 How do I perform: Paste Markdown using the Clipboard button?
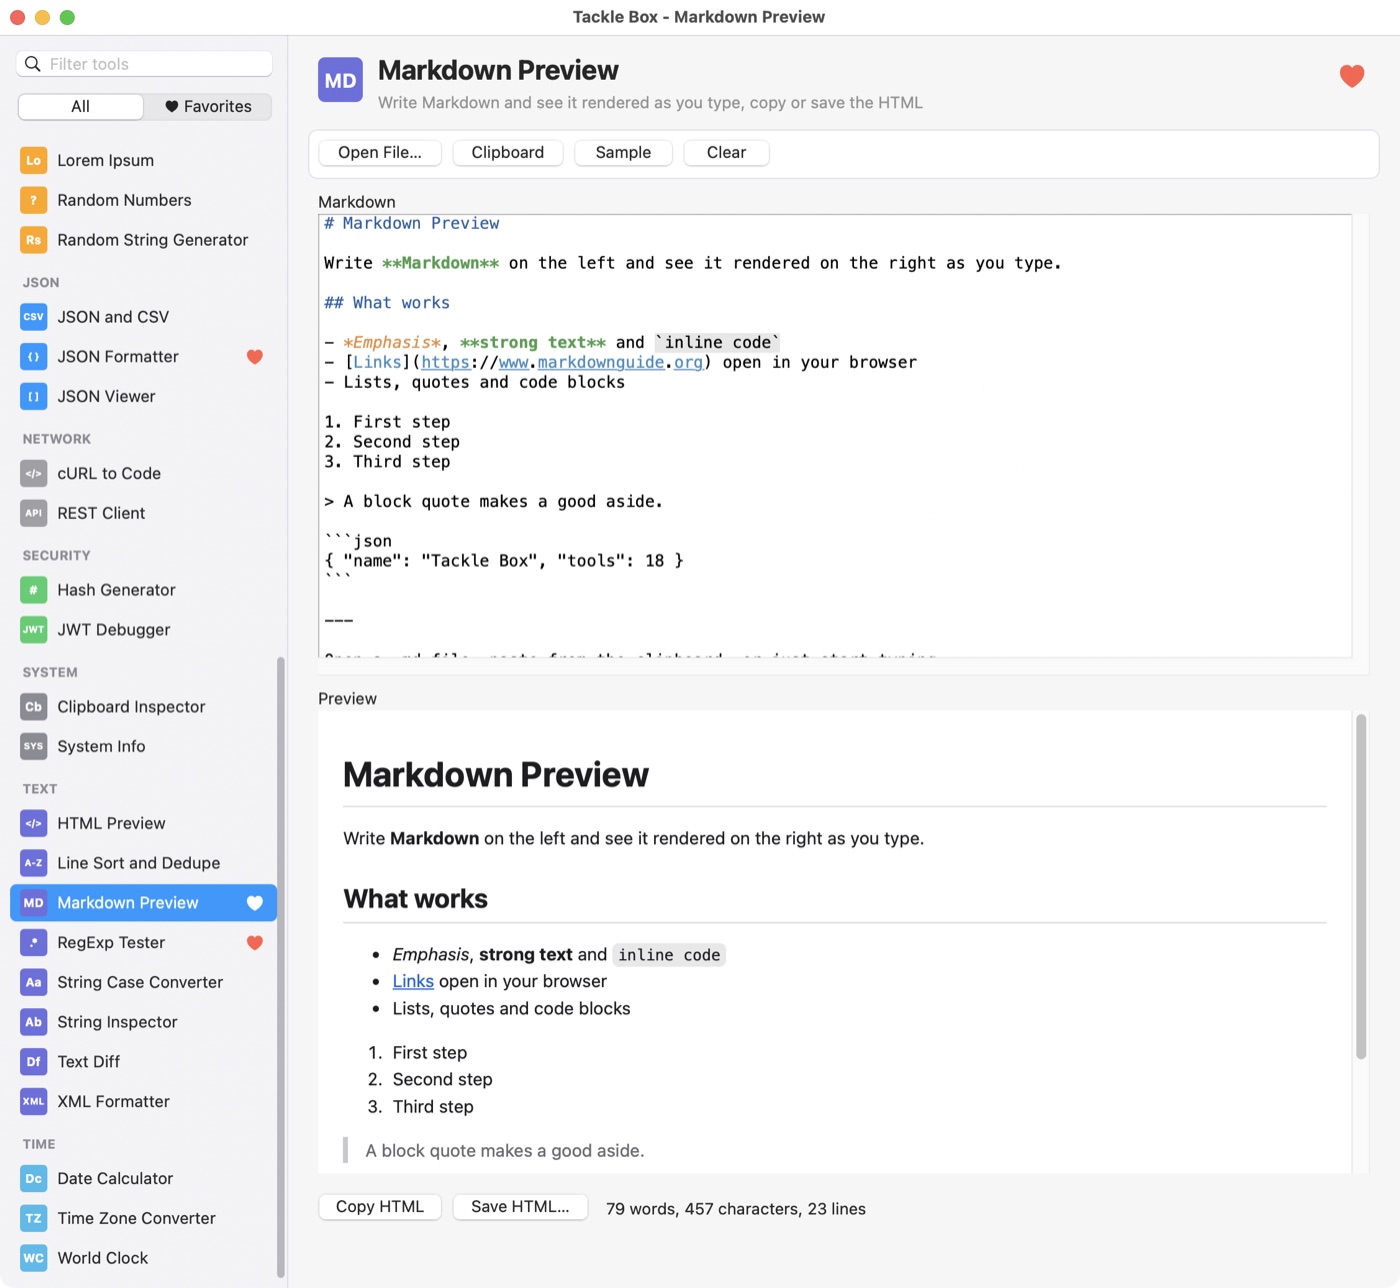(x=508, y=153)
